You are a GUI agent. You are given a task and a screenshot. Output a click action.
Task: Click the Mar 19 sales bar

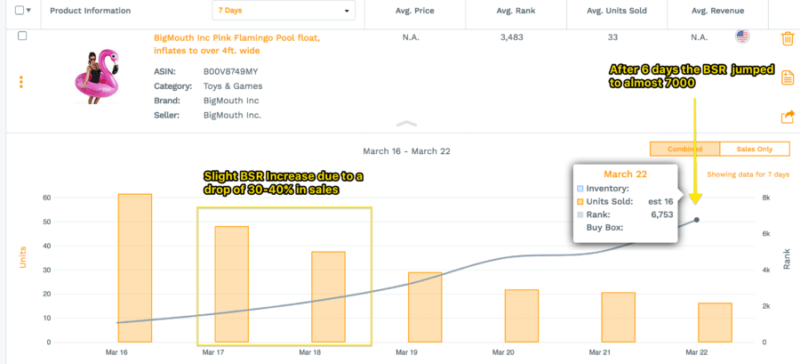tap(425, 307)
